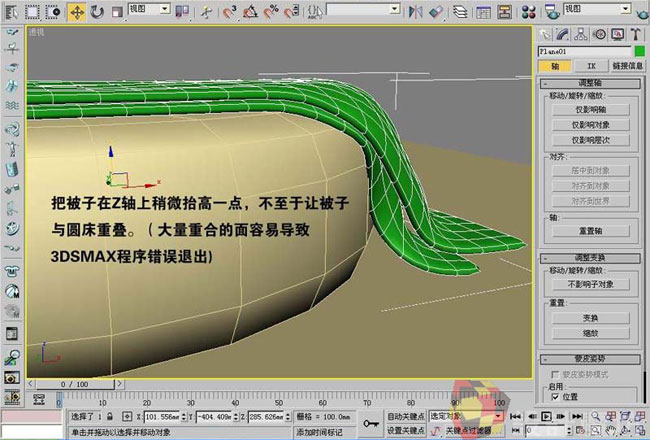
Task: Click the Set Keys key icon button
Action: click(x=371, y=423)
